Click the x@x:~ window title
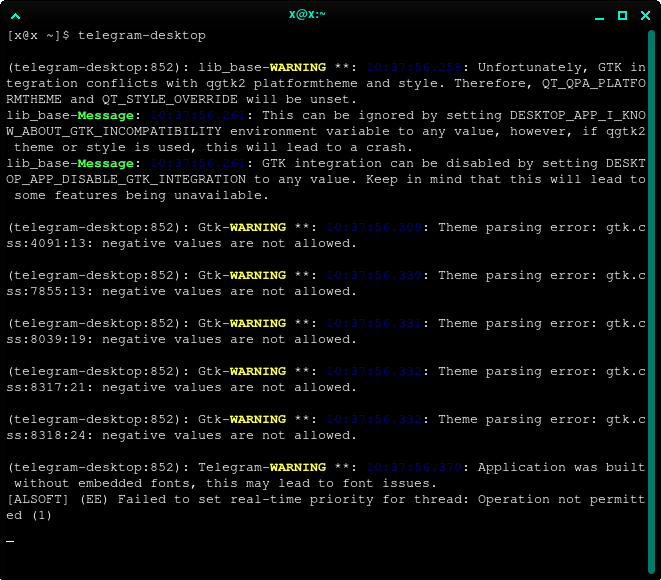Viewport: 661px width, 580px height. click(307, 14)
